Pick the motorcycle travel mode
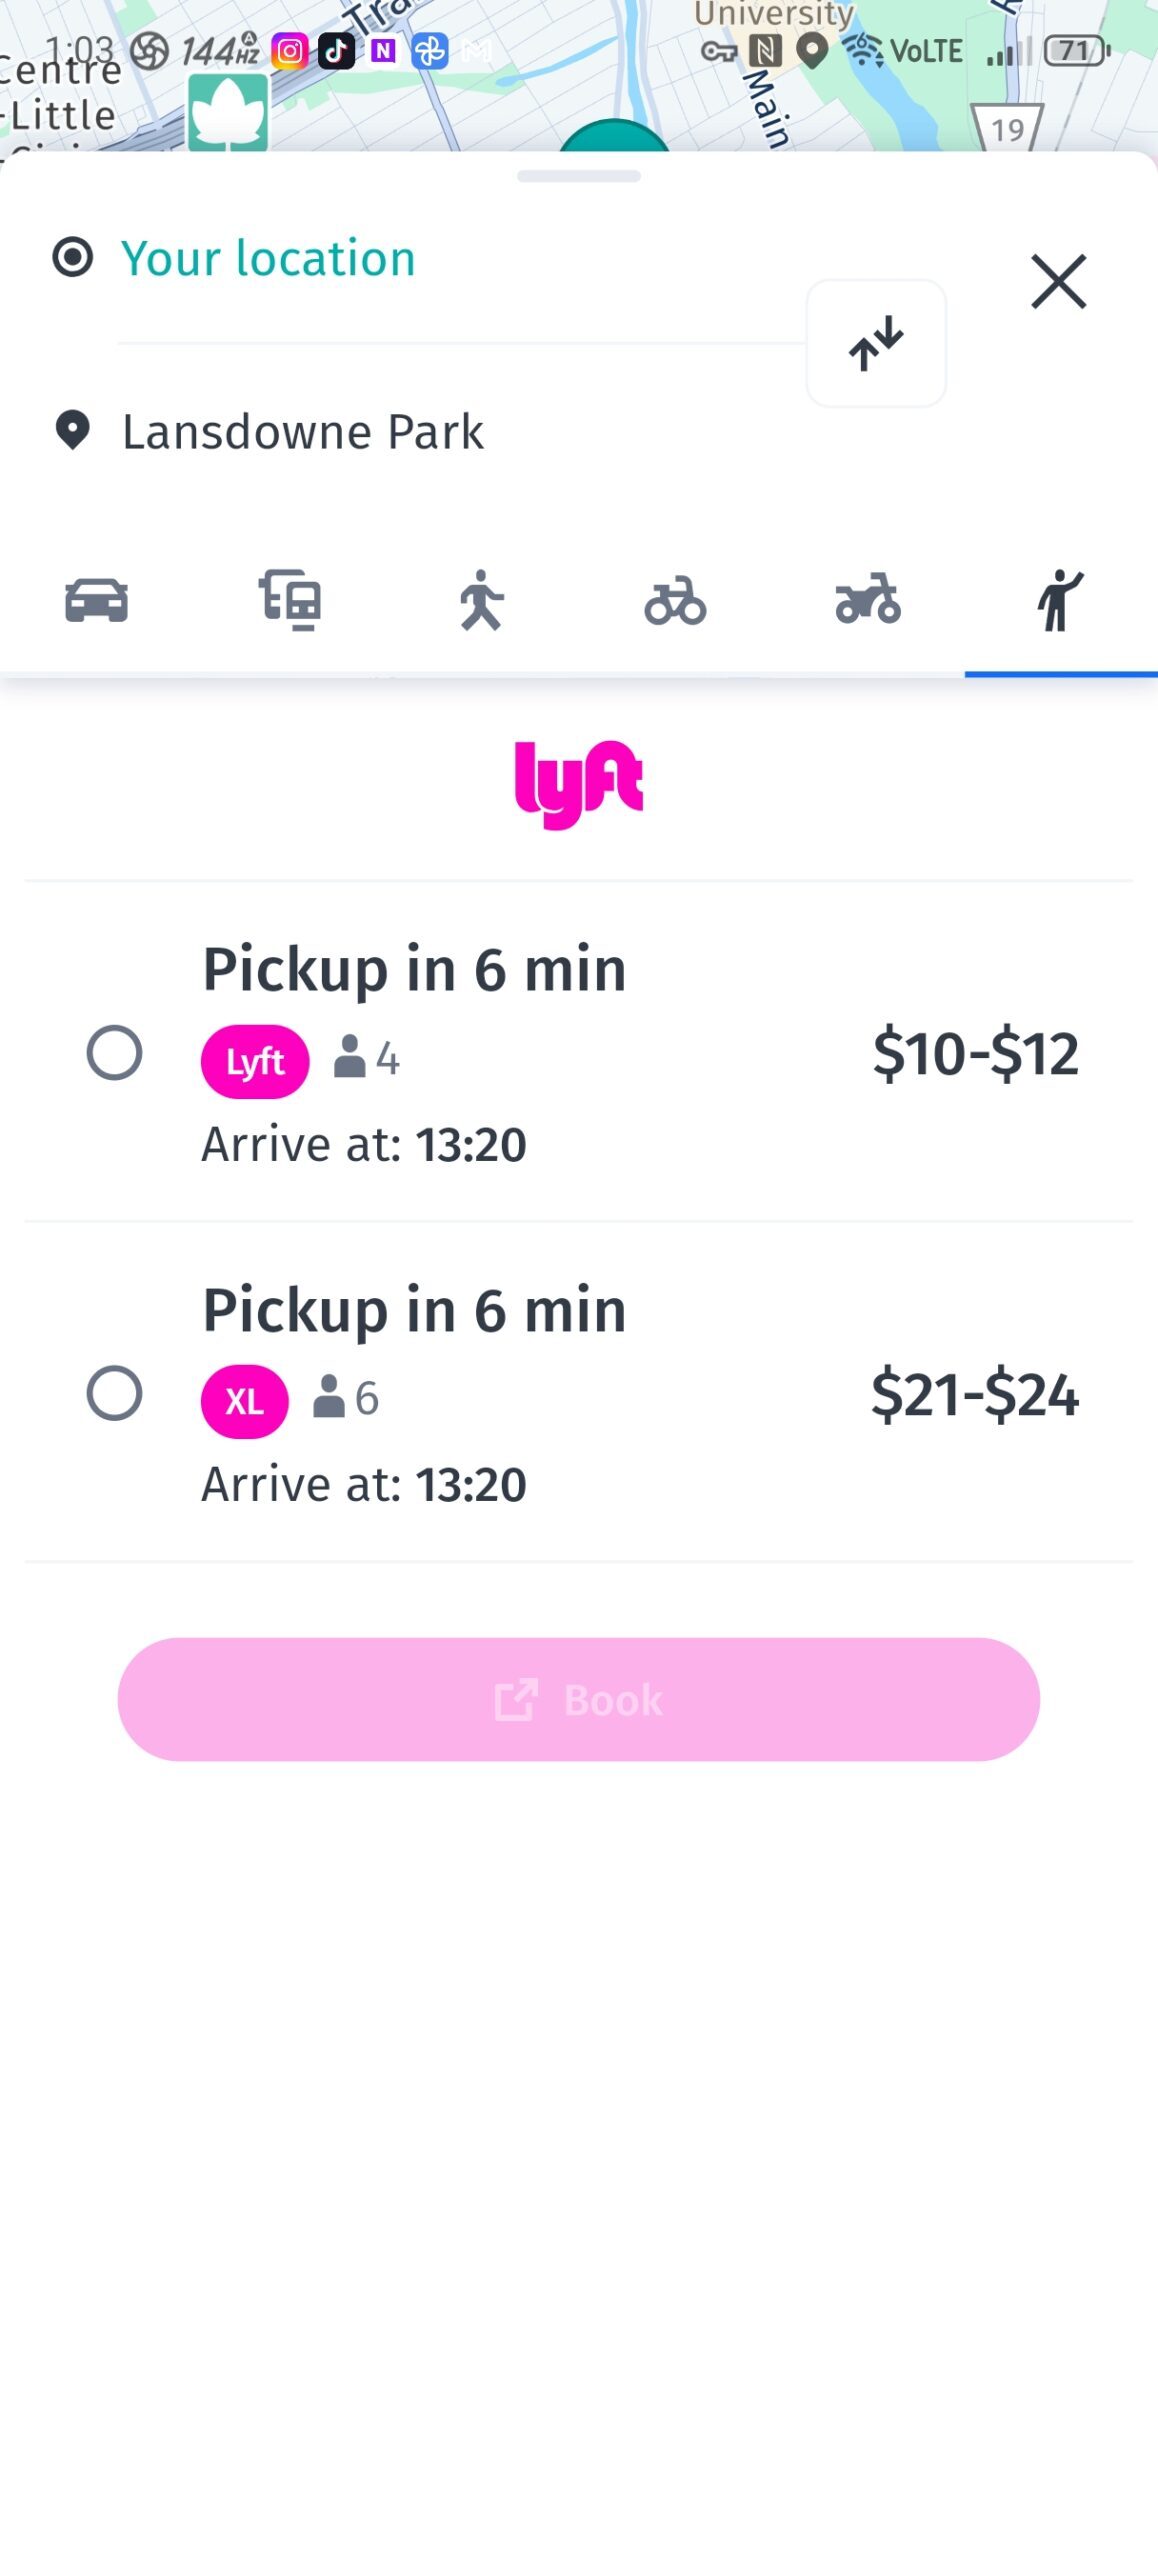1158x2560 pixels. (x=868, y=601)
